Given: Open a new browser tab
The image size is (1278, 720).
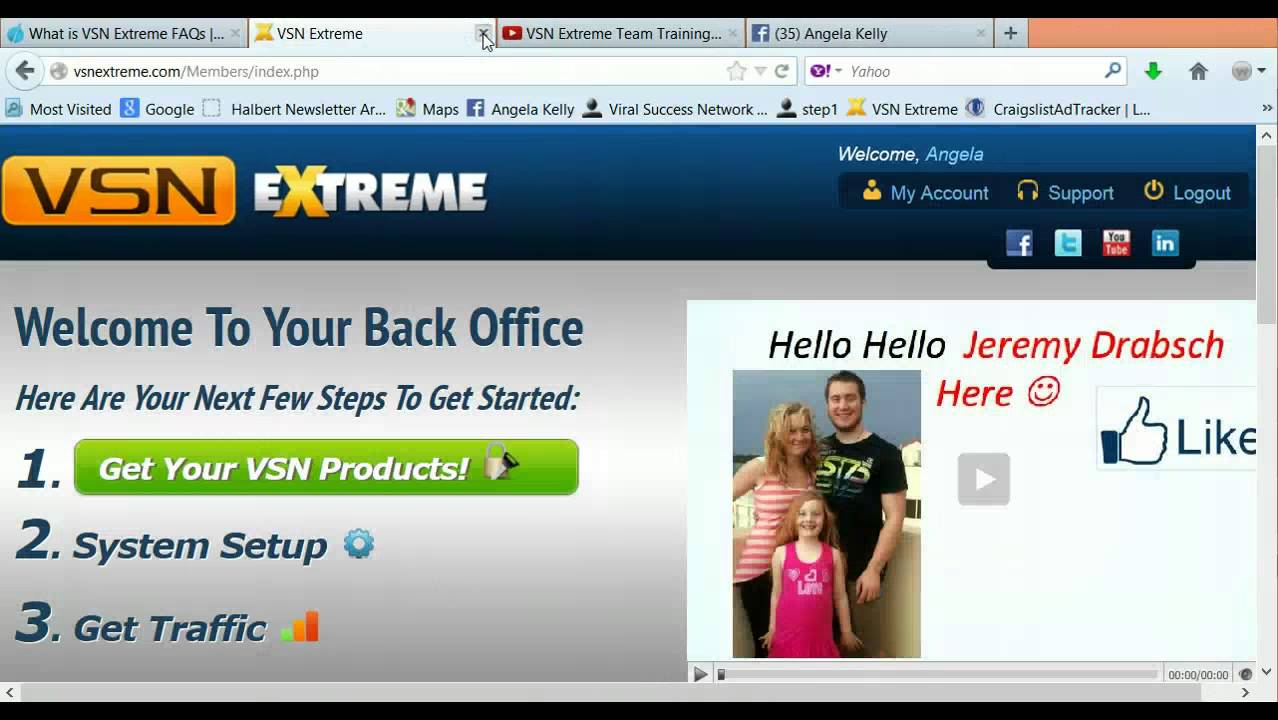Looking at the screenshot, I should pos(1010,33).
